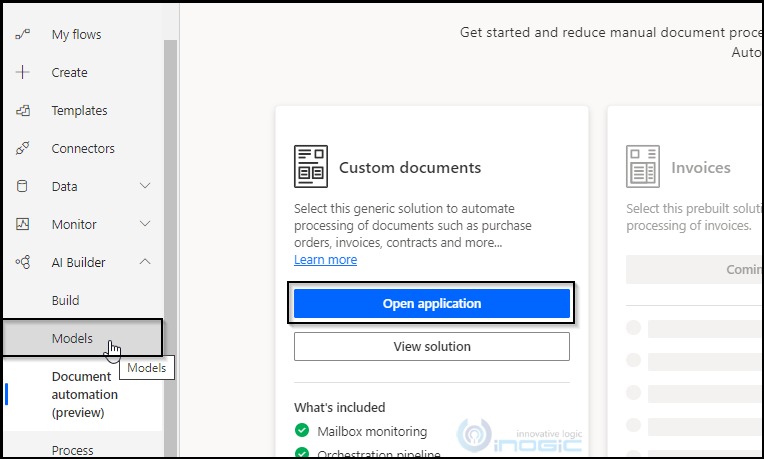764x459 pixels.
Task: Open Models under AI Builder
Action: pyautogui.click(x=72, y=338)
